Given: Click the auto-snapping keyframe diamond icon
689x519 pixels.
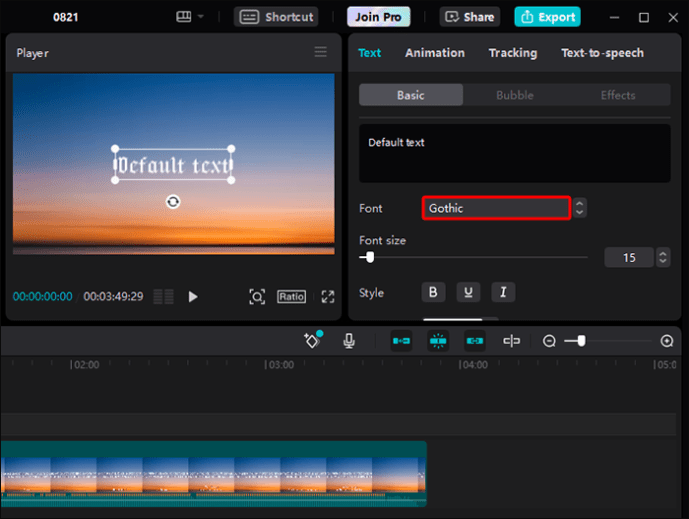Looking at the screenshot, I should tap(313, 340).
